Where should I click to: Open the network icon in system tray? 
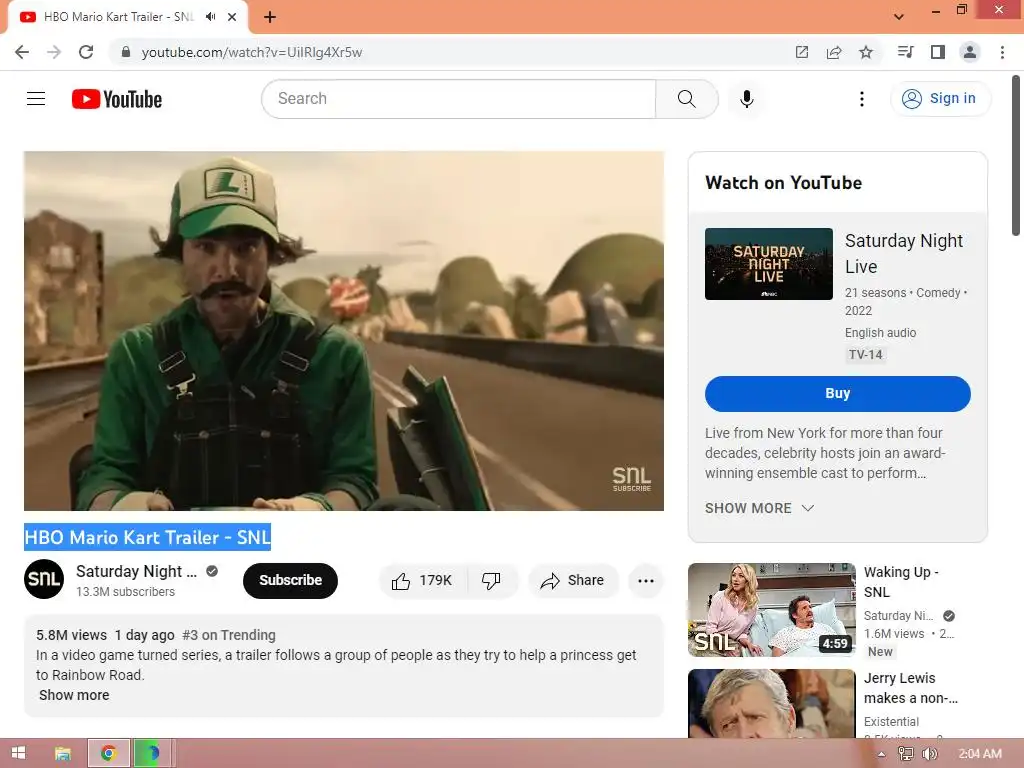[906, 754]
